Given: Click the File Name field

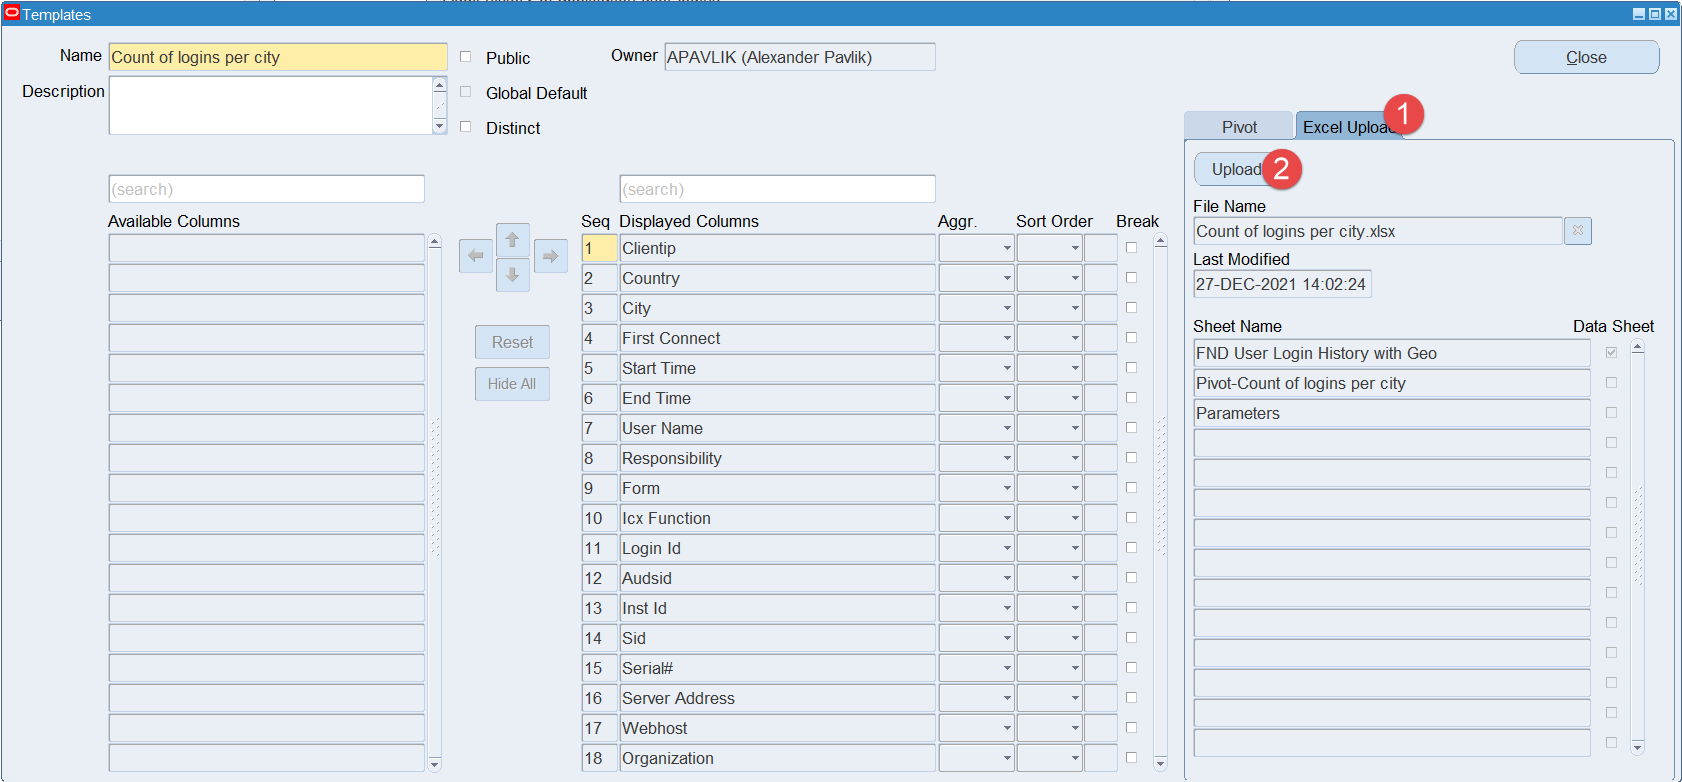Looking at the screenshot, I should pyautogui.click(x=1378, y=231).
